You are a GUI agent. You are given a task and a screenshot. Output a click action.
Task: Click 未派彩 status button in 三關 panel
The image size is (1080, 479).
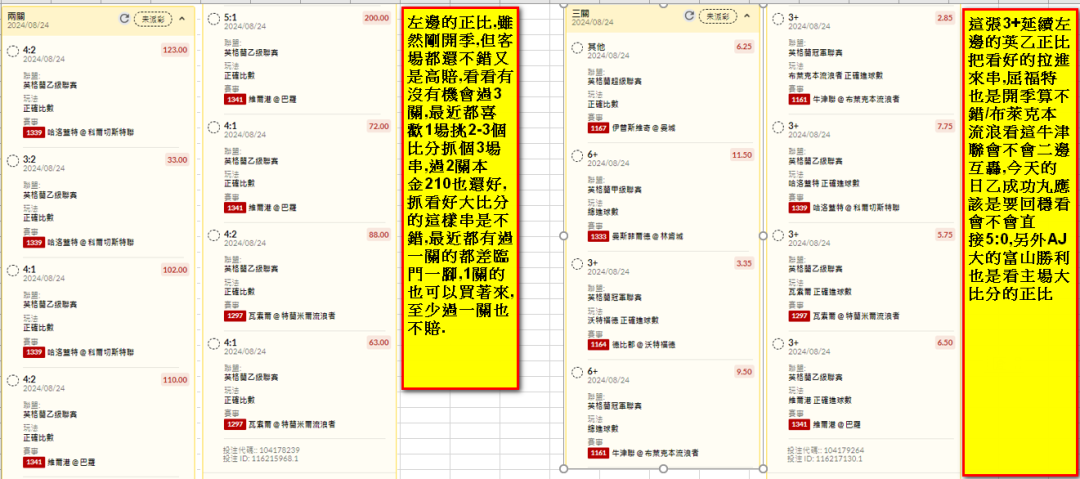[716, 16]
